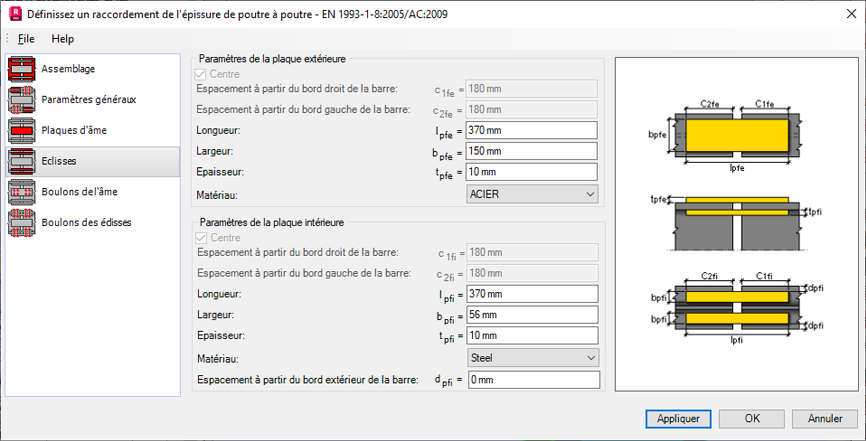The width and height of the screenshot is (866, 441).
Task: Click the Robot app icon in the title bar
Action: (15, 14)
